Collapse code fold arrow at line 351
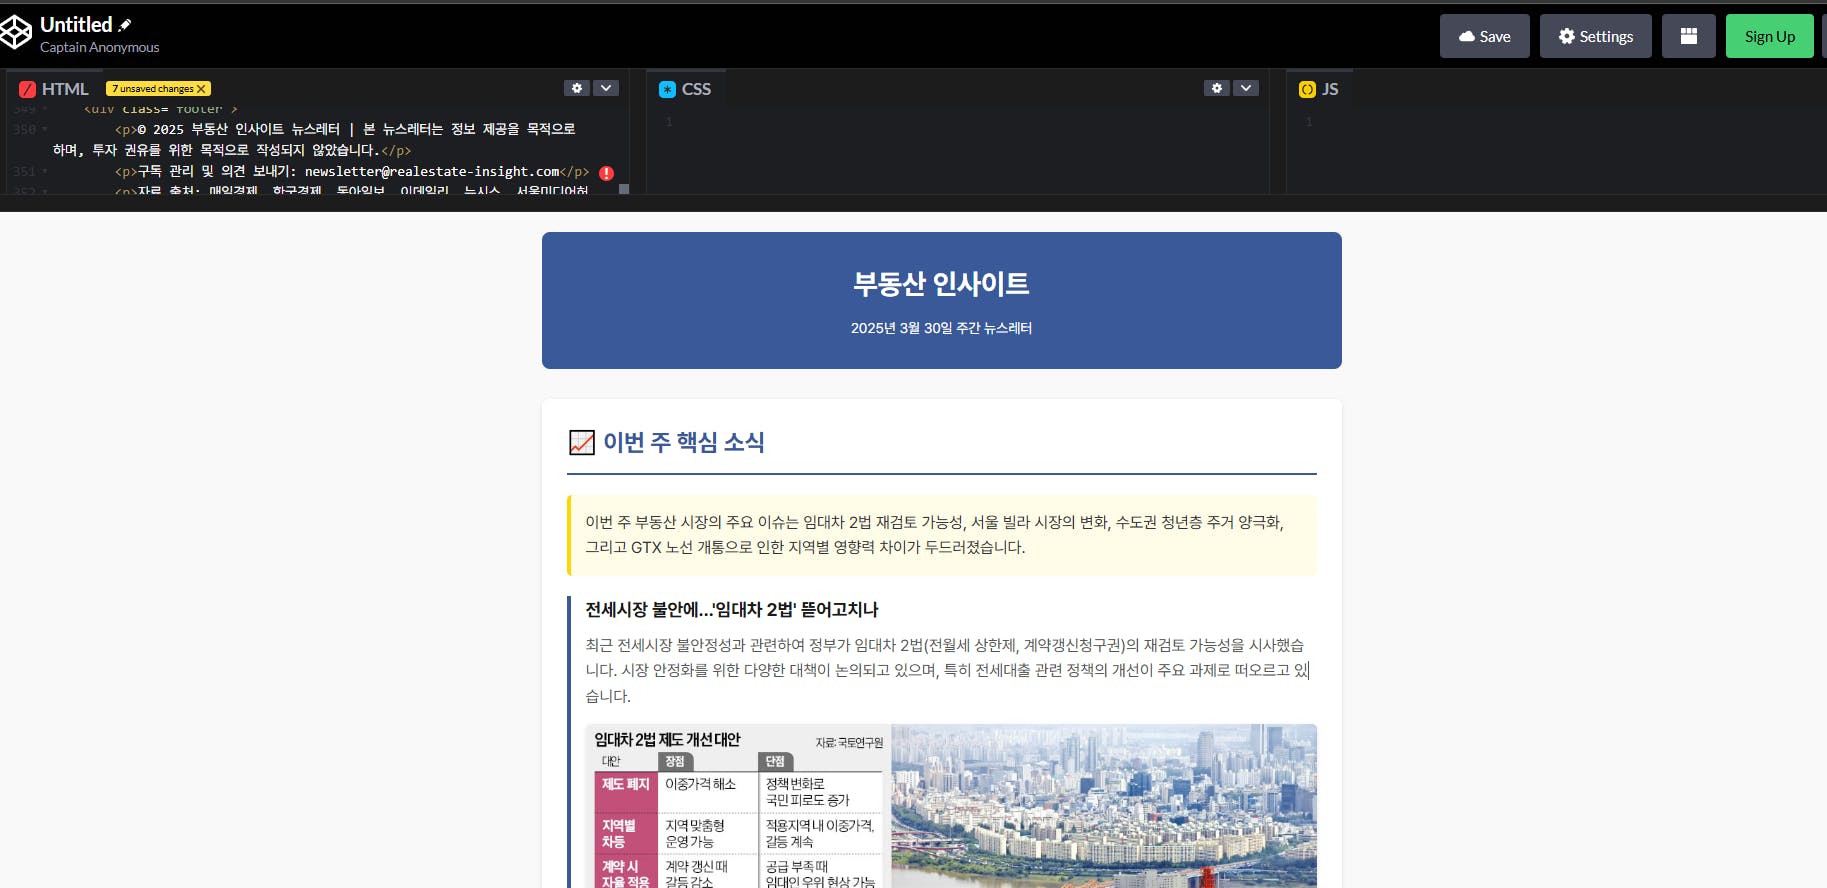The image size is (1827, 888). [45, 171]
